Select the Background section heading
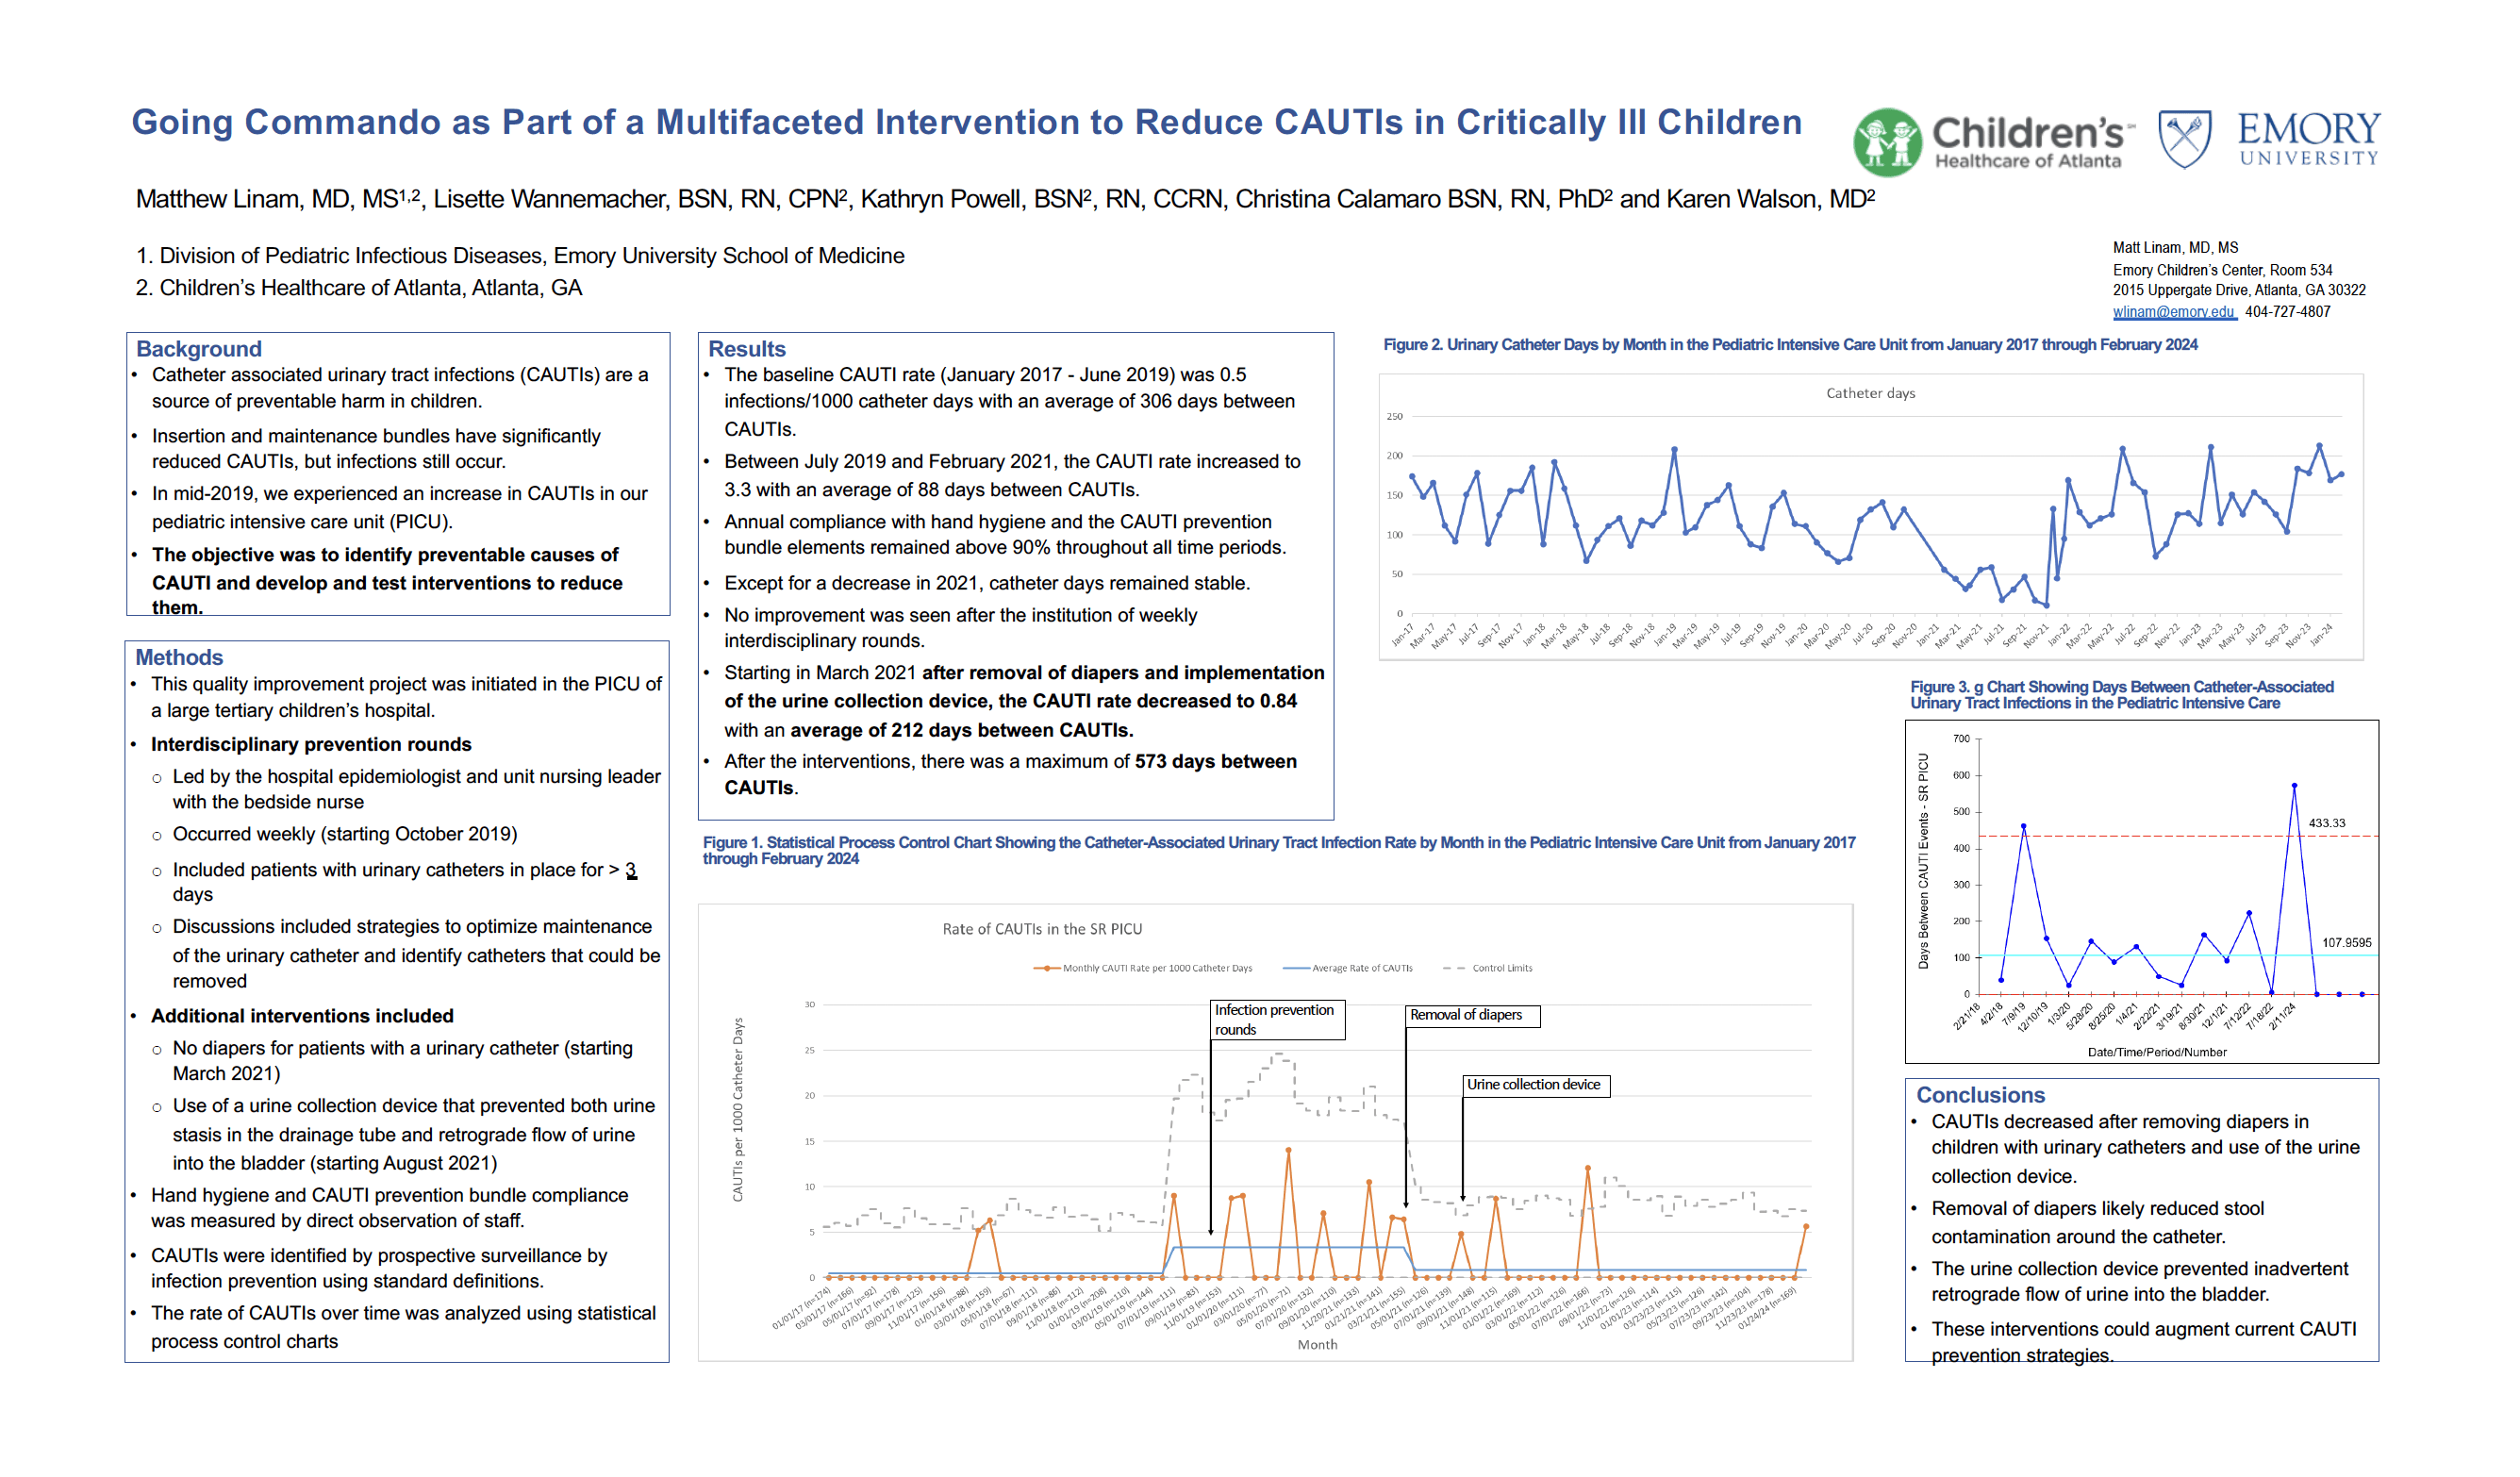 [x=199, y=348]
